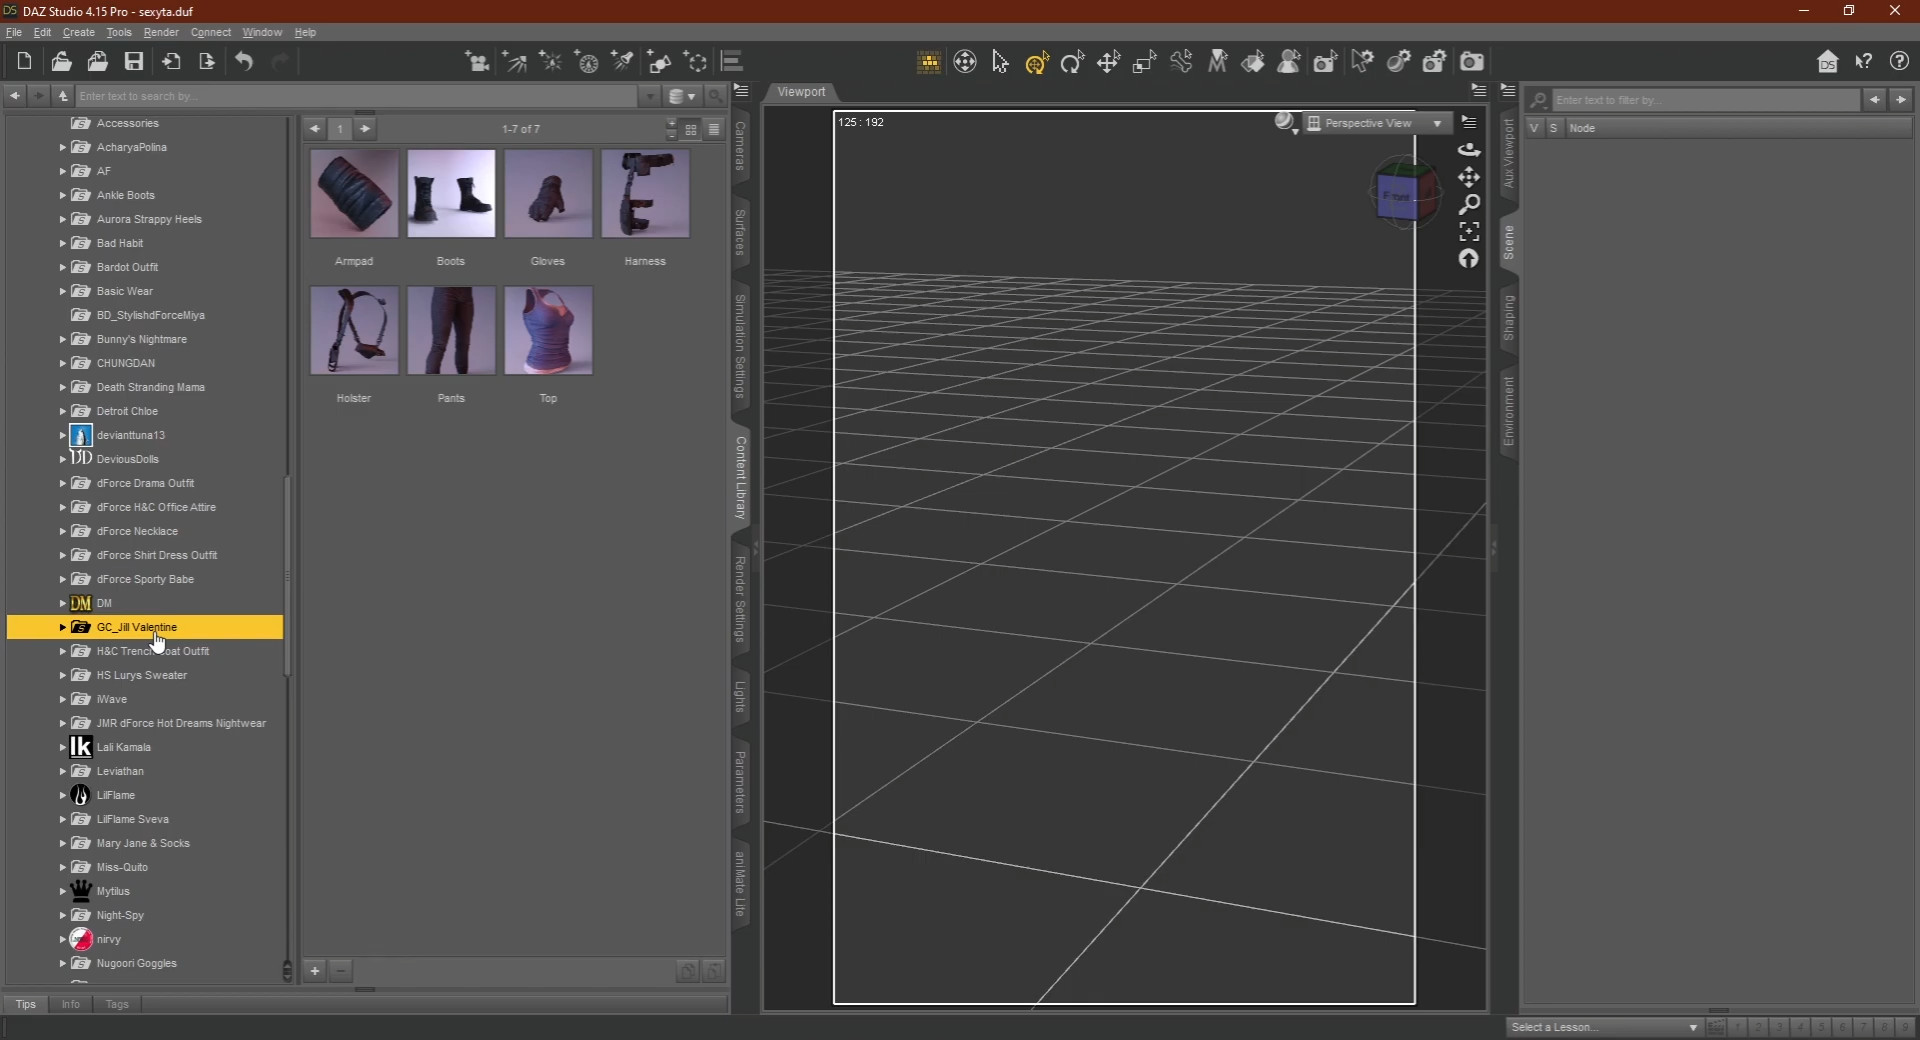Select the Scale tool
Screen dimensions: 1920x1040
[x=1144, y=62]
